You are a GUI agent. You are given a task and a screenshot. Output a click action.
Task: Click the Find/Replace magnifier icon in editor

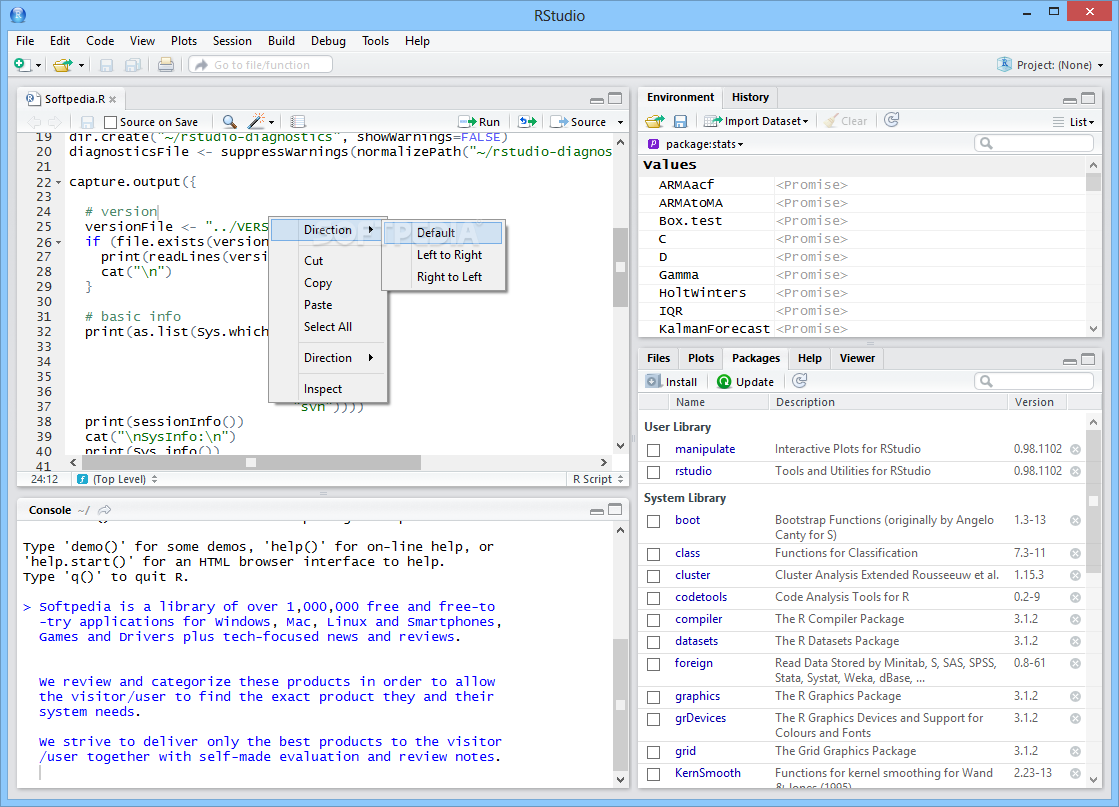(229, 122)
